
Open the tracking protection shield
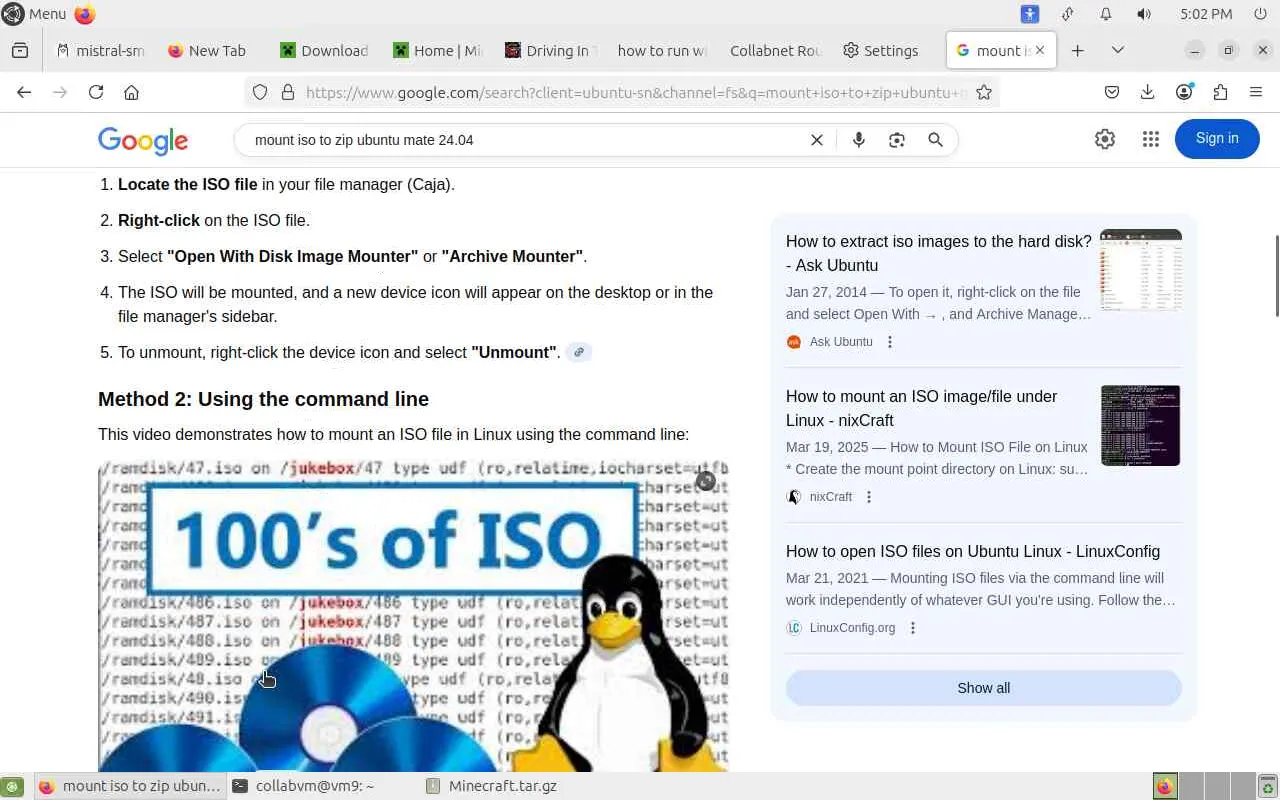point(260,92)
